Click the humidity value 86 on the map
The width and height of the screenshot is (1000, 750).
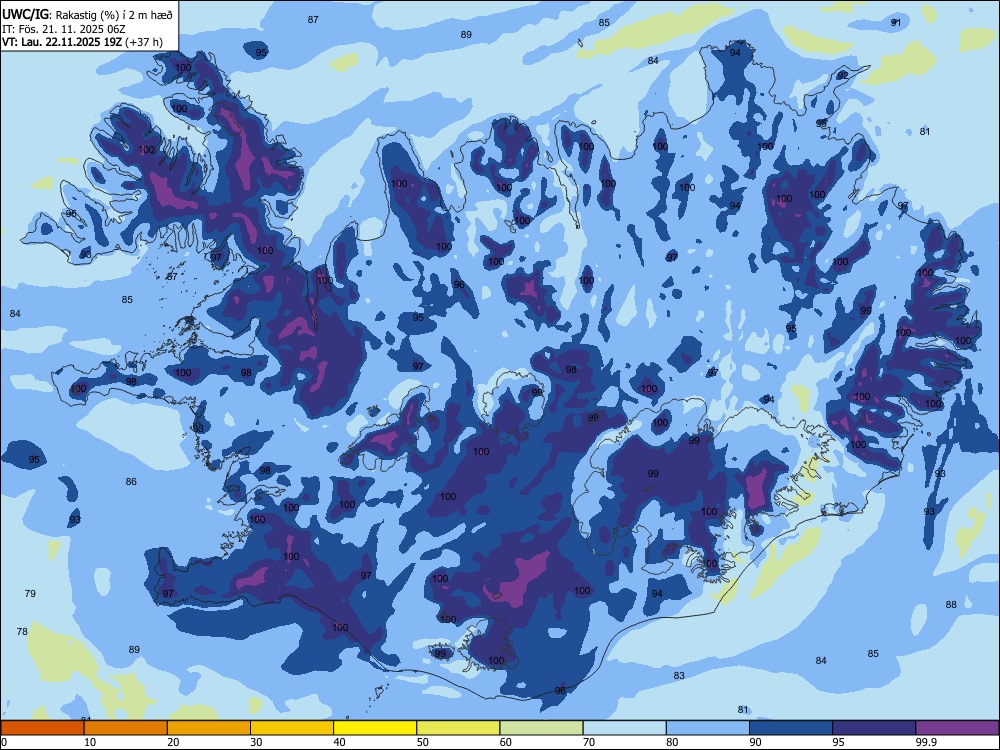pyautogui.click(x=131, y=482)
